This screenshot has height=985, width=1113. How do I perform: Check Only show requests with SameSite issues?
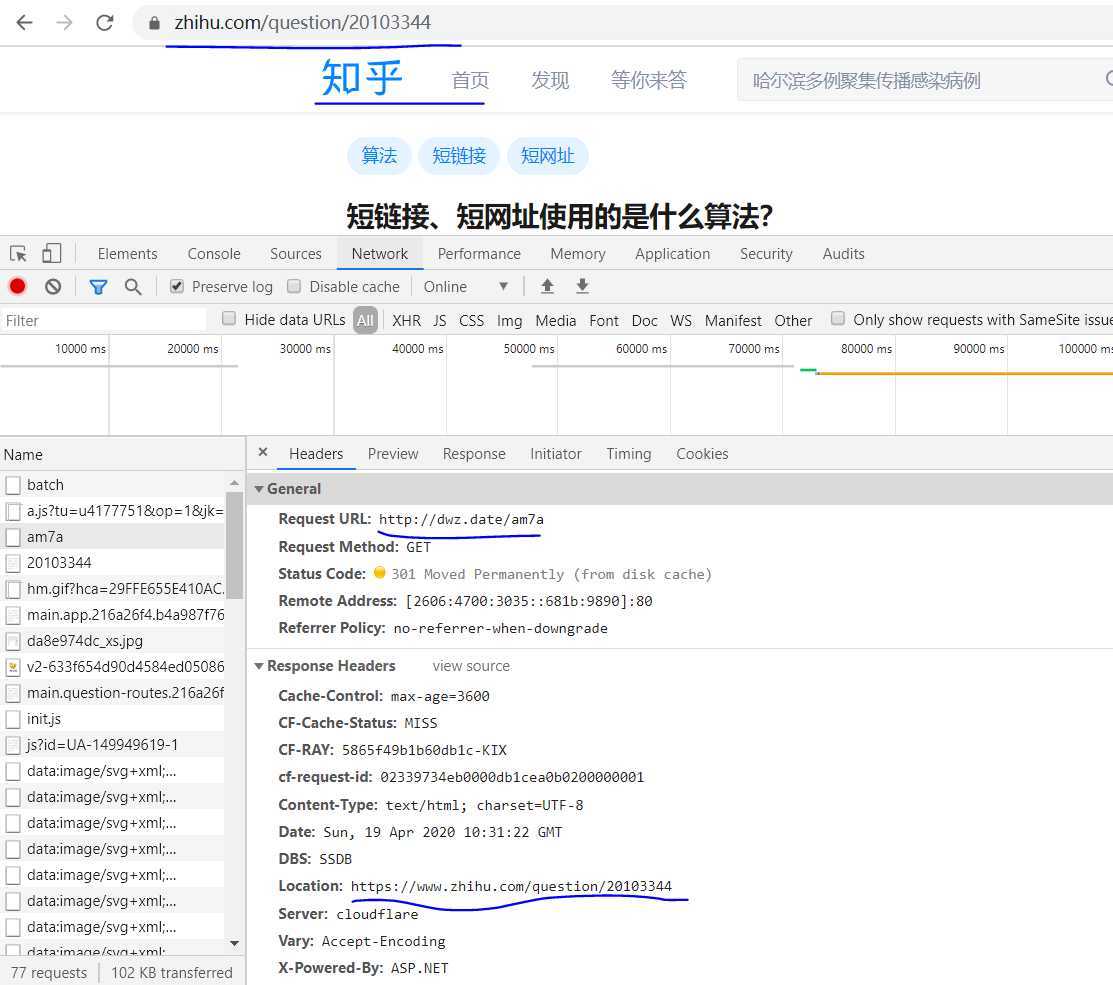pos(838,319)
